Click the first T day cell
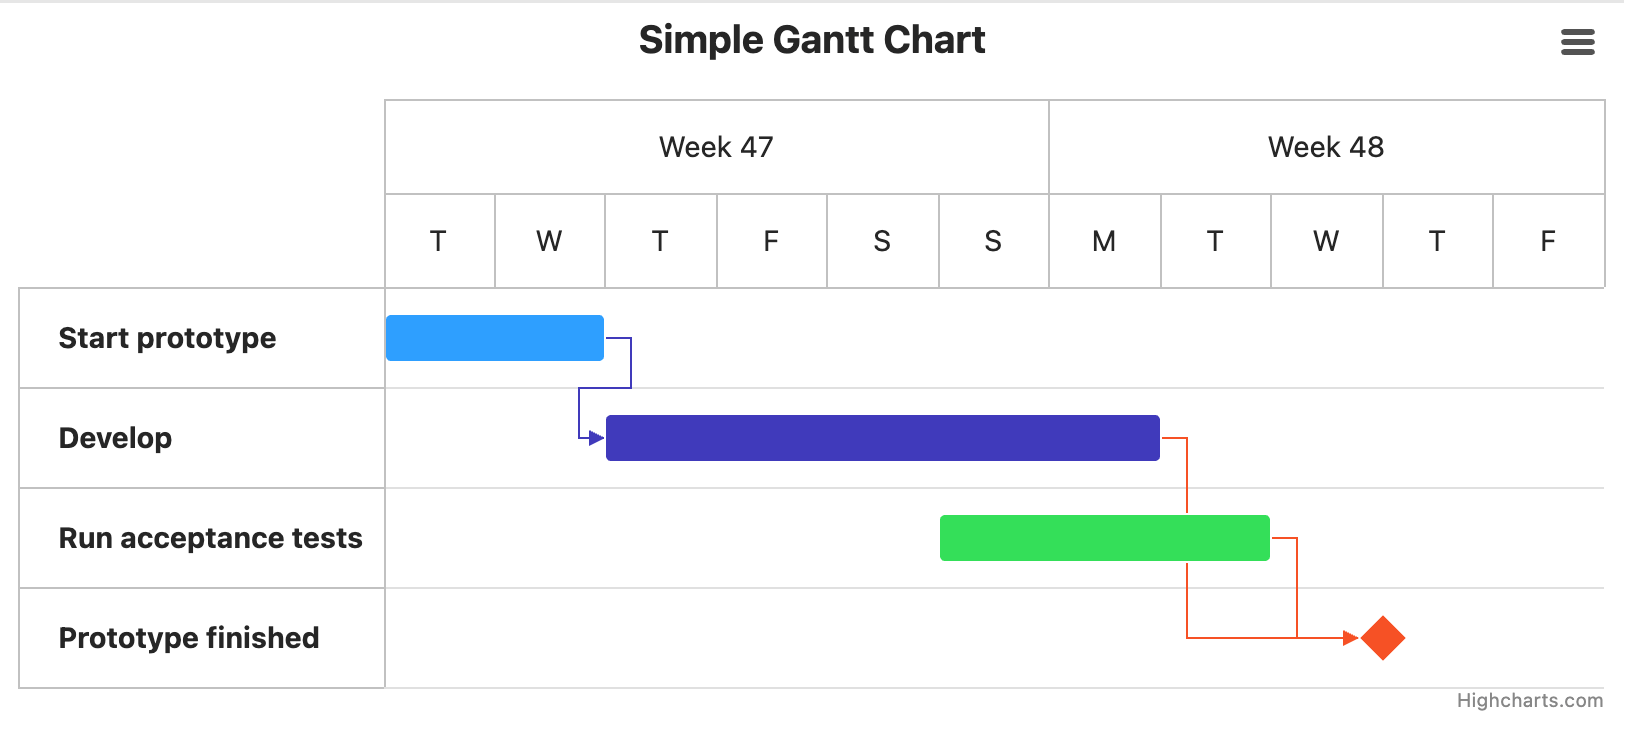The image size is (1630, 732). click(438, 240)
